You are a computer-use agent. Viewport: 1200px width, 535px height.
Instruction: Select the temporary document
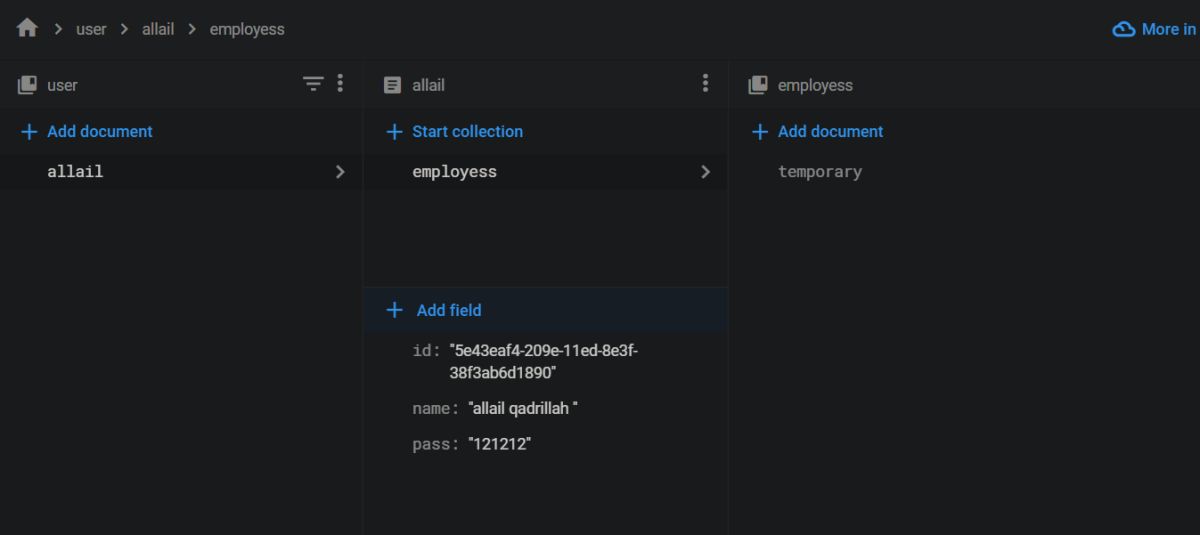pos(820,172)
